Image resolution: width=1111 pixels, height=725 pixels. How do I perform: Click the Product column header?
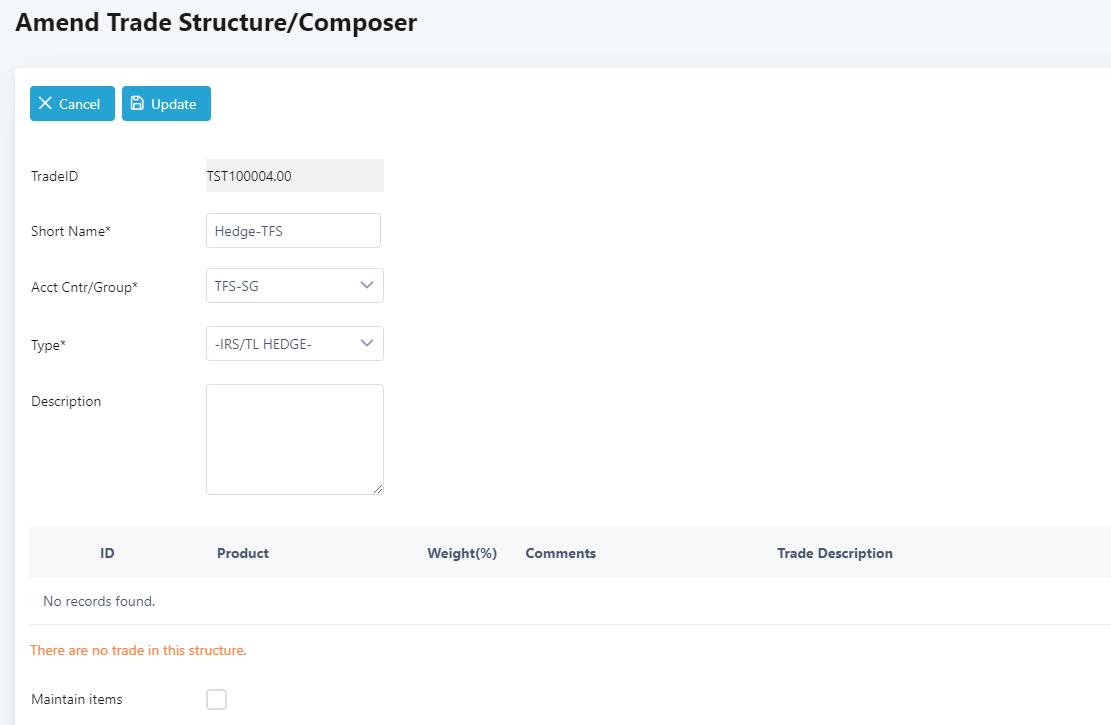pyautogui.click(x=243, y=553)
